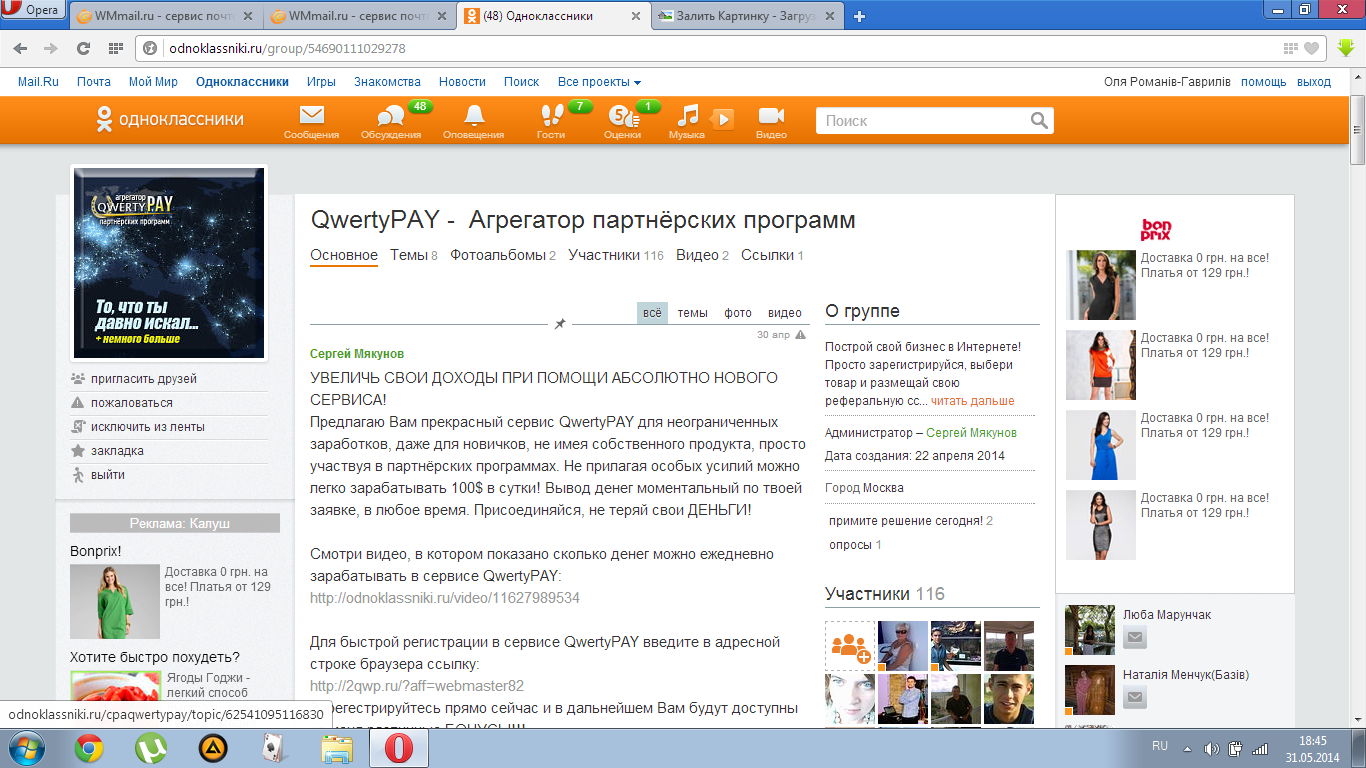1366x768 pixels.
Task: Switch to first WMmail.ru tab
Action: point(167,16)
